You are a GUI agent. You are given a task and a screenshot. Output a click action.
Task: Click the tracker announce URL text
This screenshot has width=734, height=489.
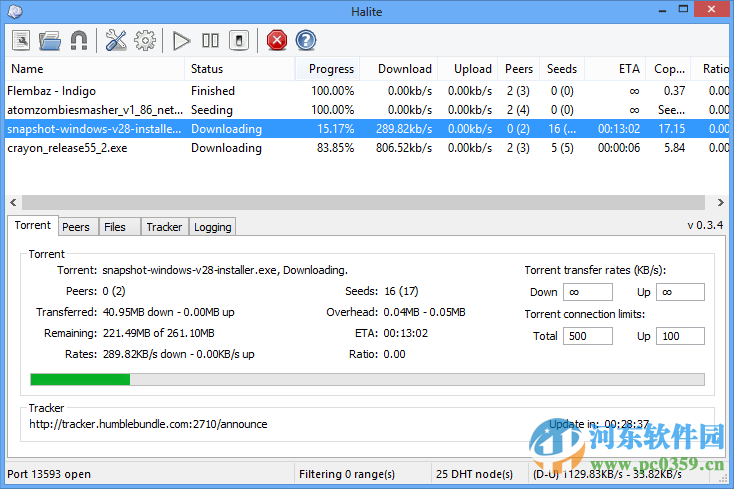click(148, 424)
